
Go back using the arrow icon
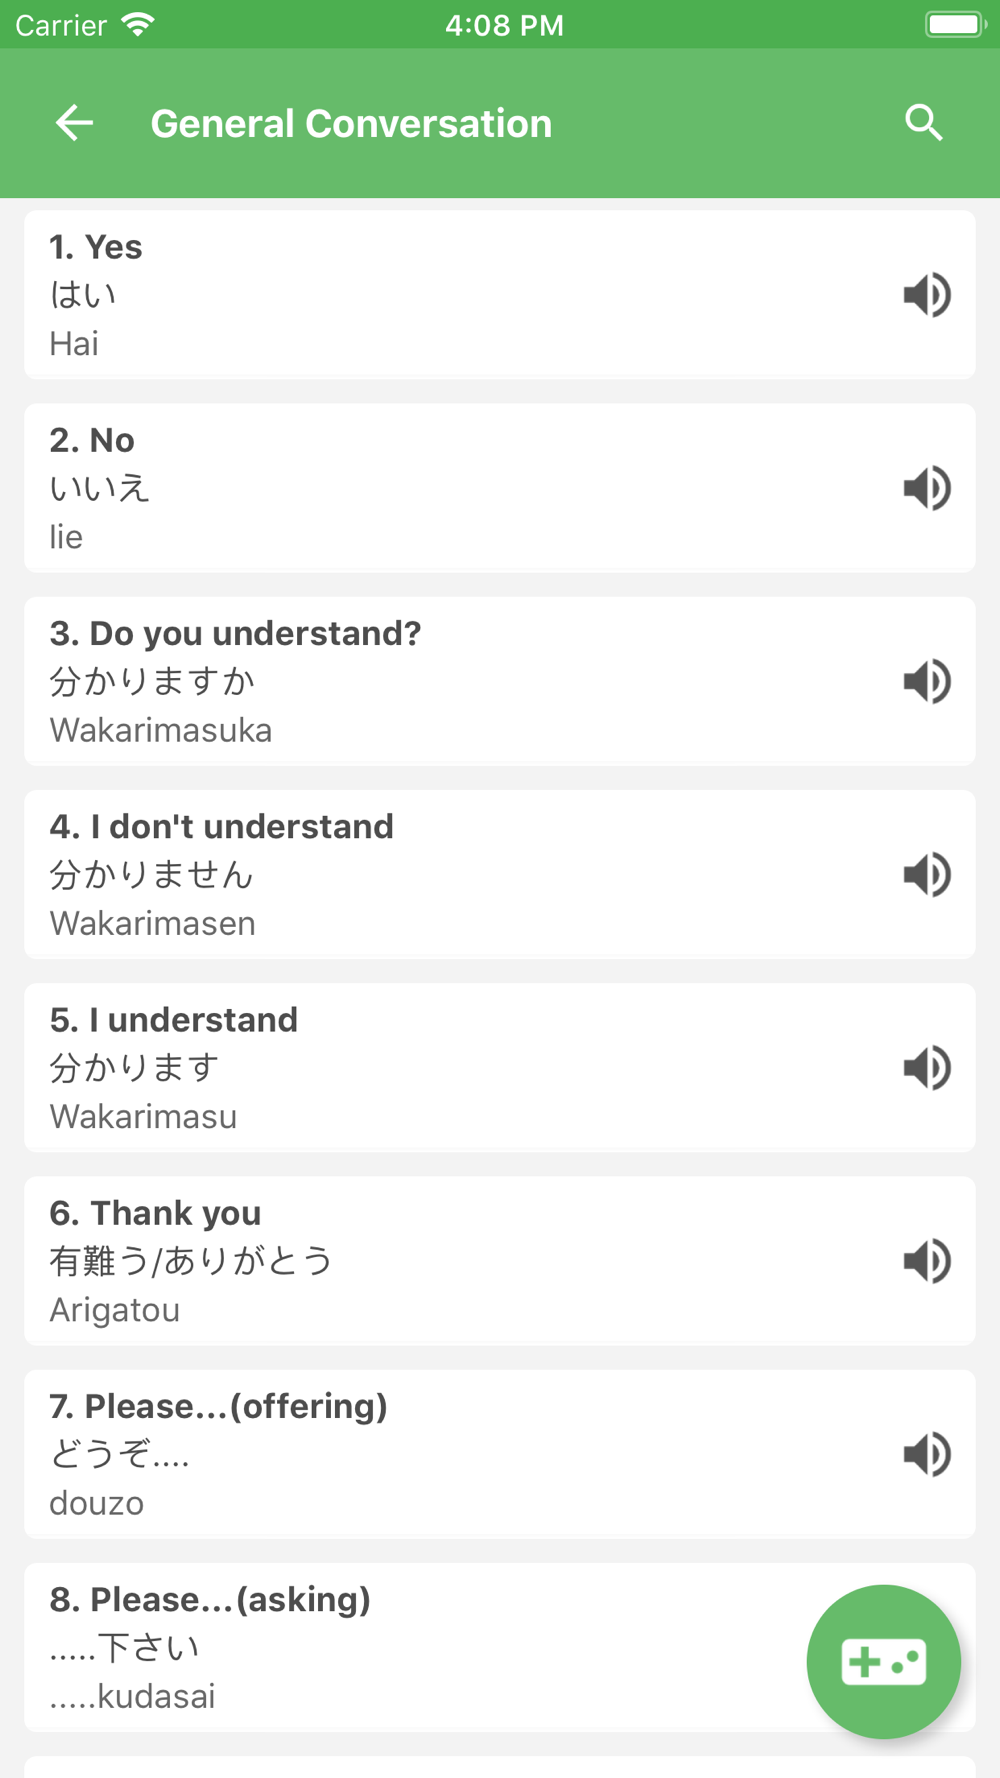point(74,123)
